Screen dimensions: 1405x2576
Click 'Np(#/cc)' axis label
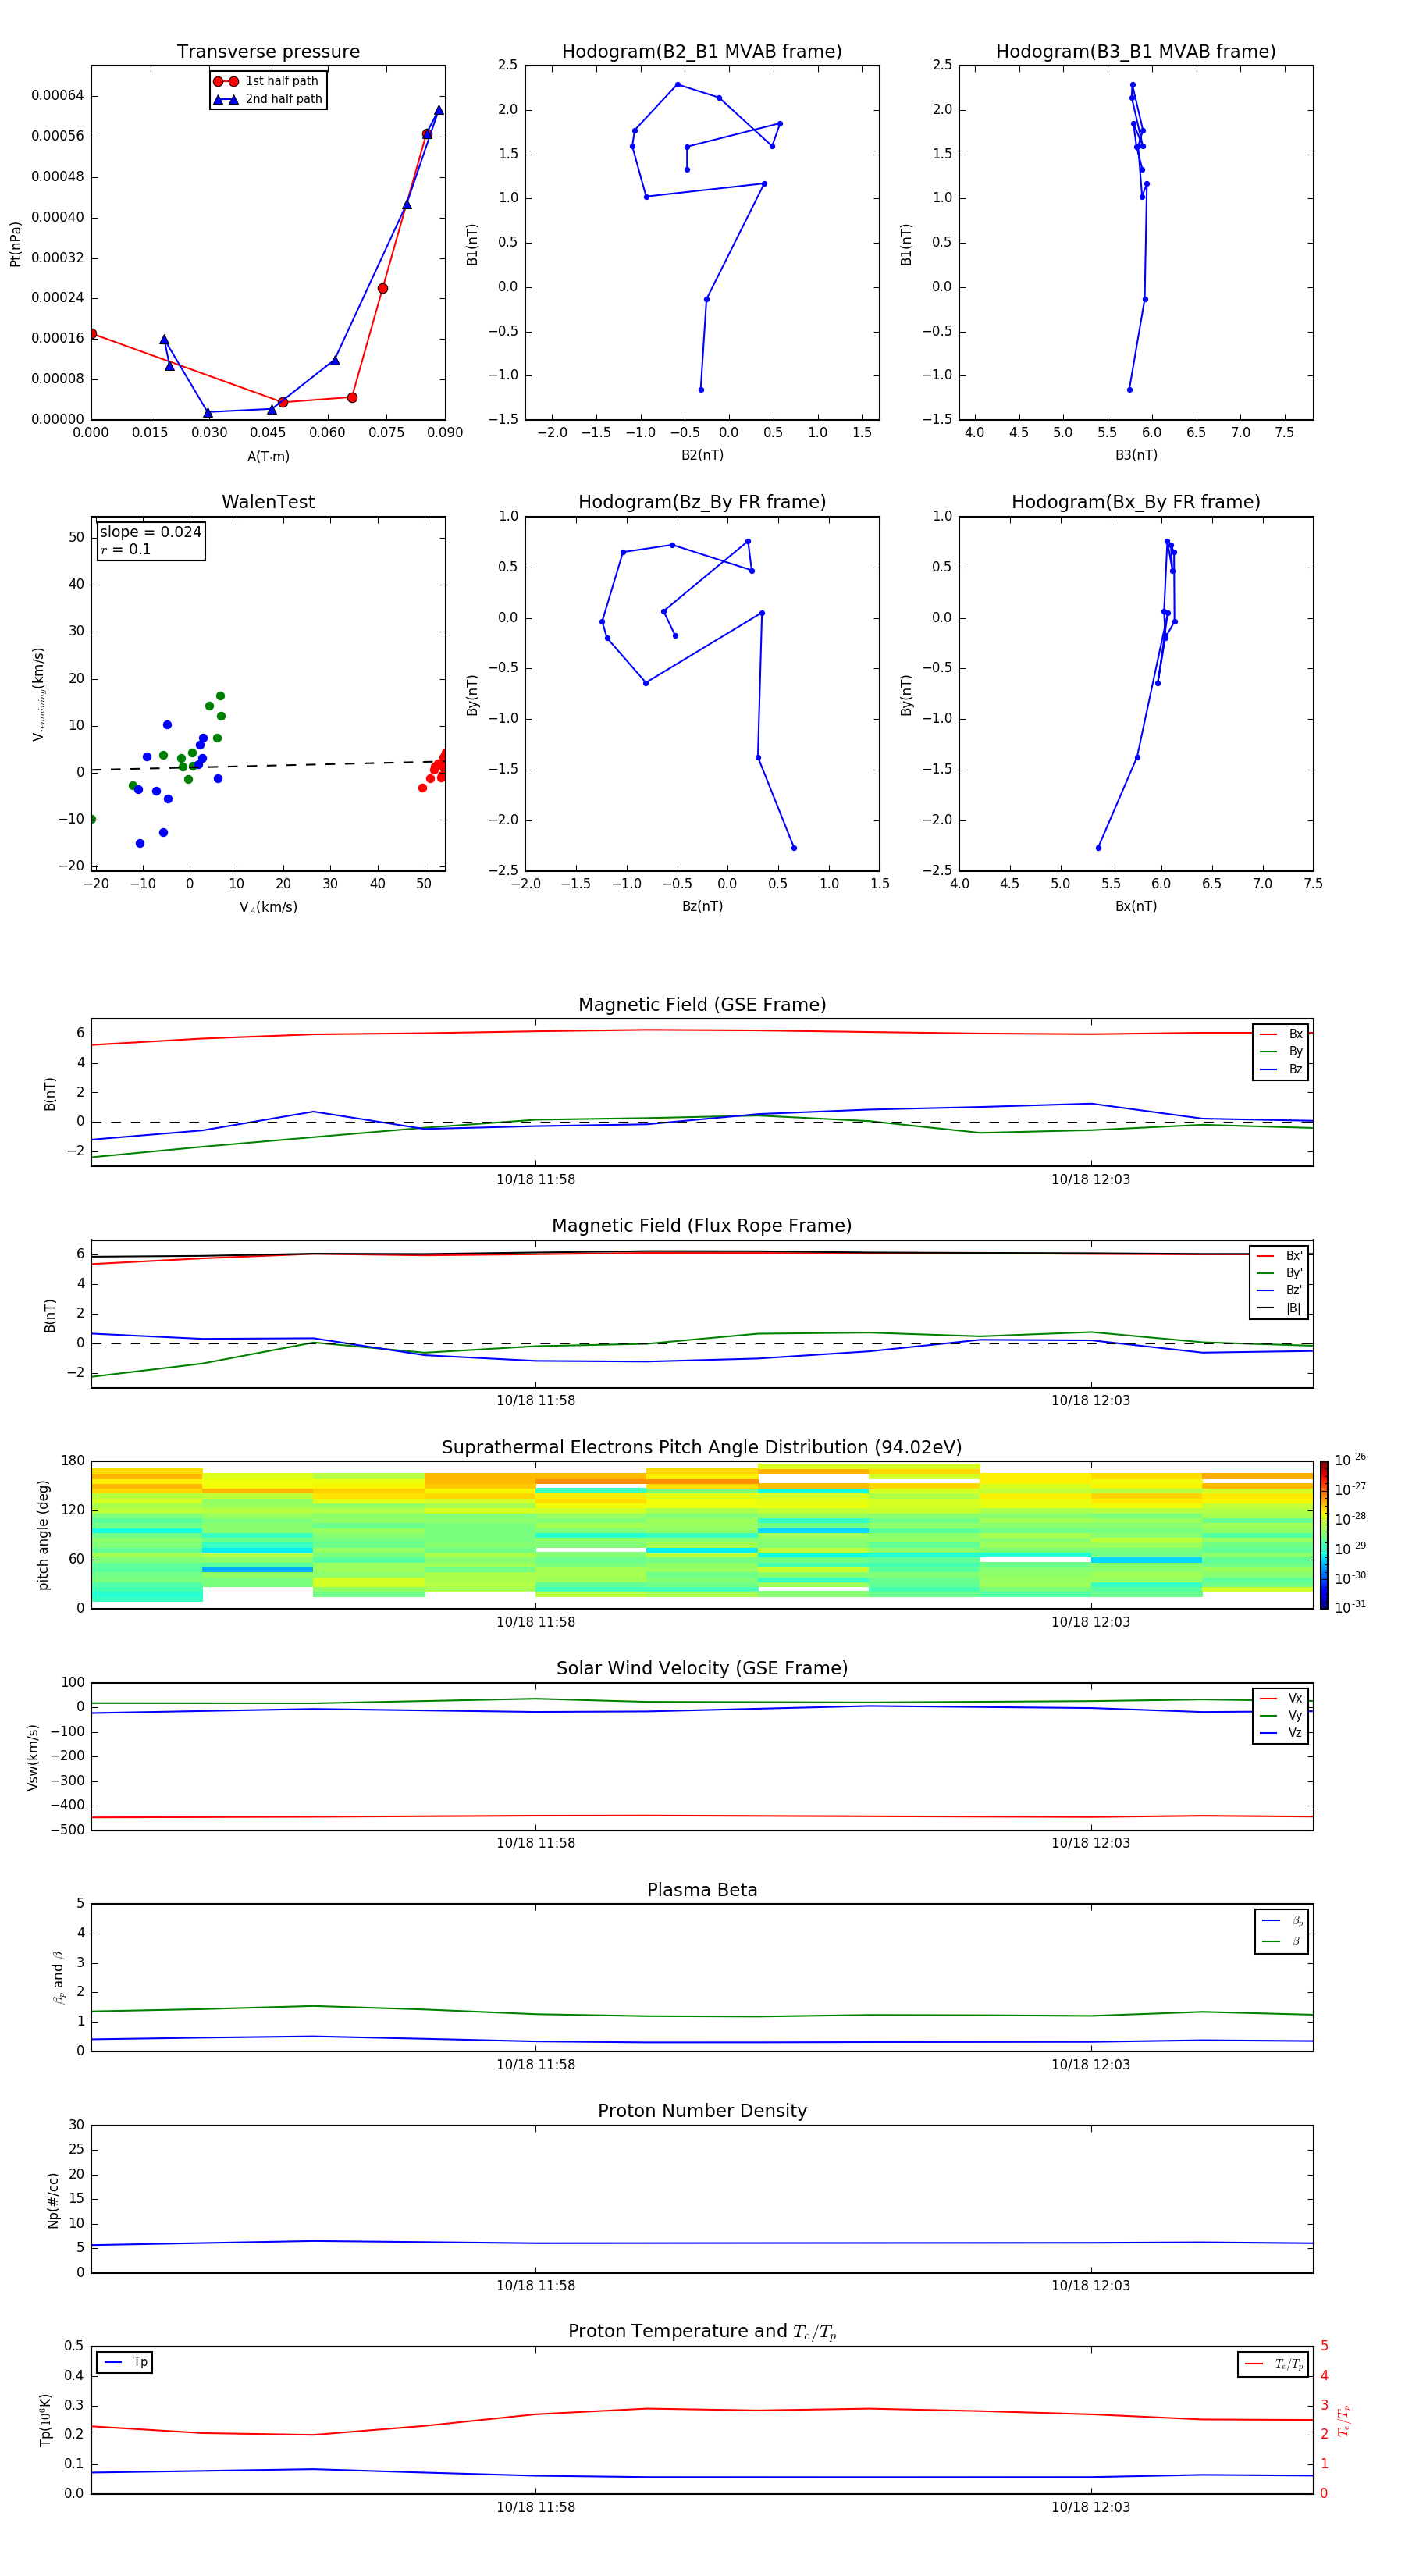(53, 2199)
